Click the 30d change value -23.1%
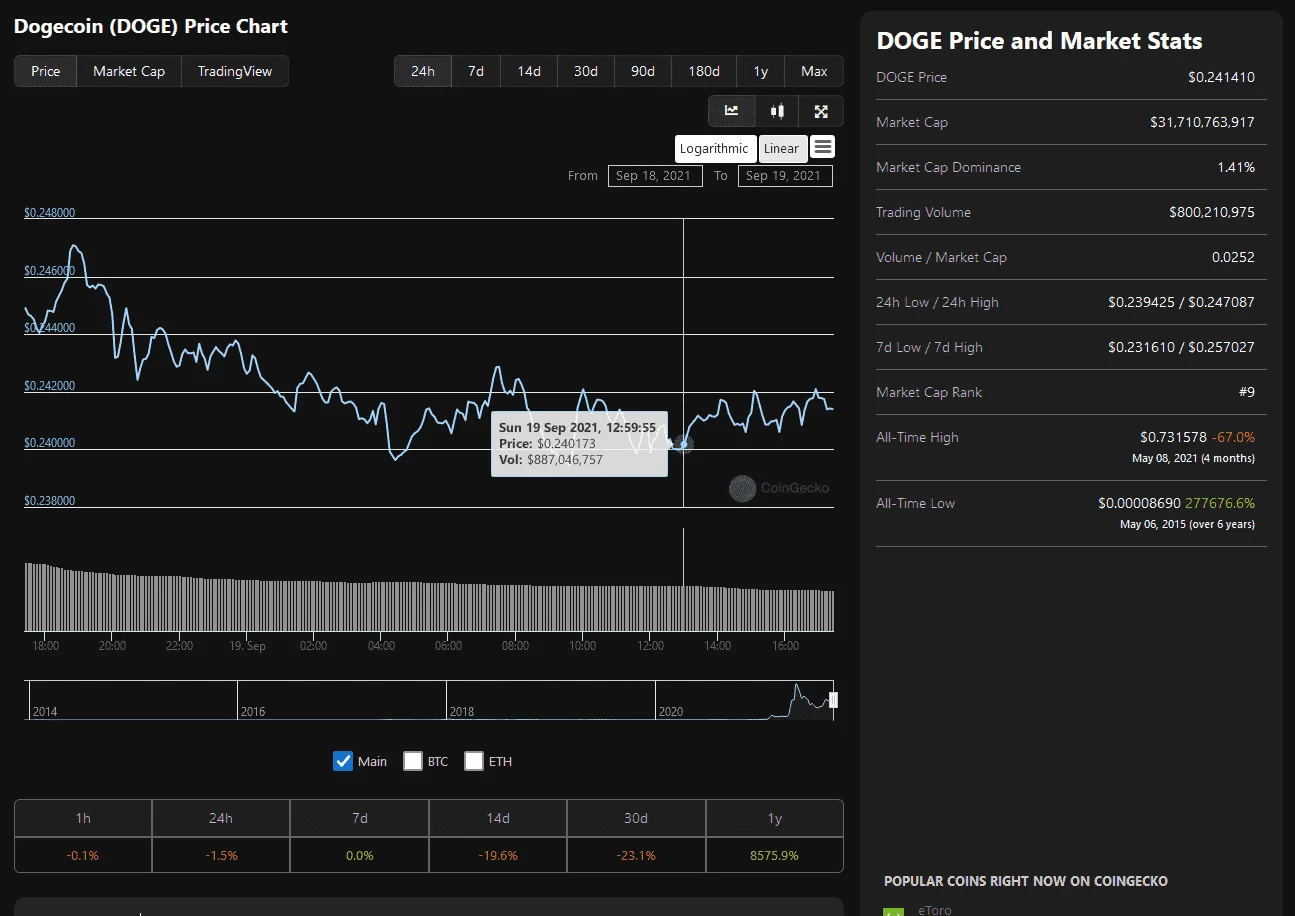Viewport: 1295px width, 916px height. [636, 856]
